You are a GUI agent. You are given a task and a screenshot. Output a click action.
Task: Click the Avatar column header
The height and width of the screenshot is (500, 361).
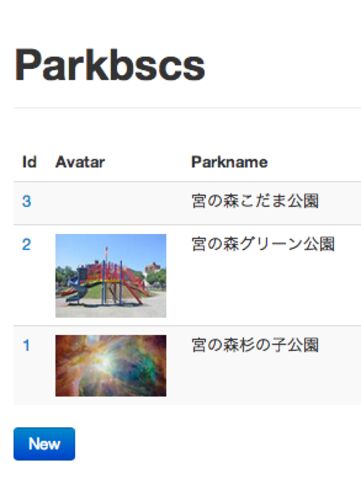(80, 162)
